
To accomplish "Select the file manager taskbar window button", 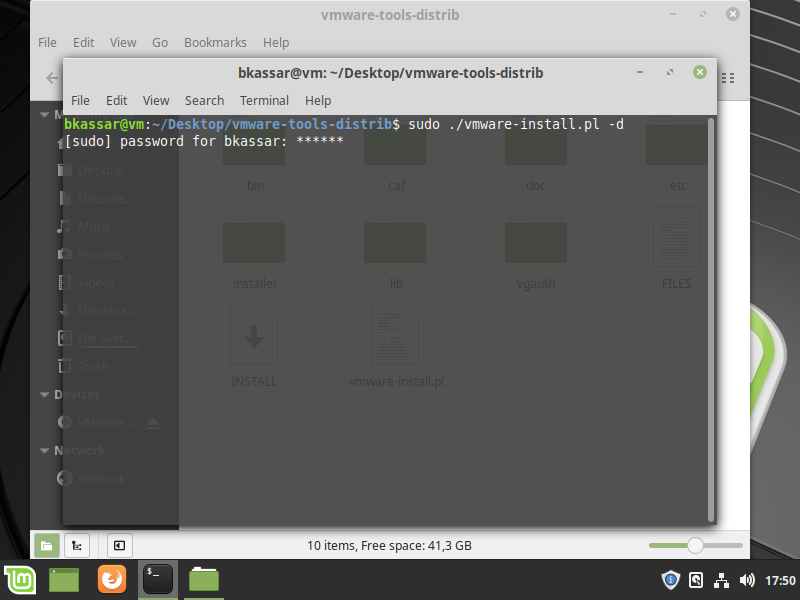I will (x=204, y=580).
